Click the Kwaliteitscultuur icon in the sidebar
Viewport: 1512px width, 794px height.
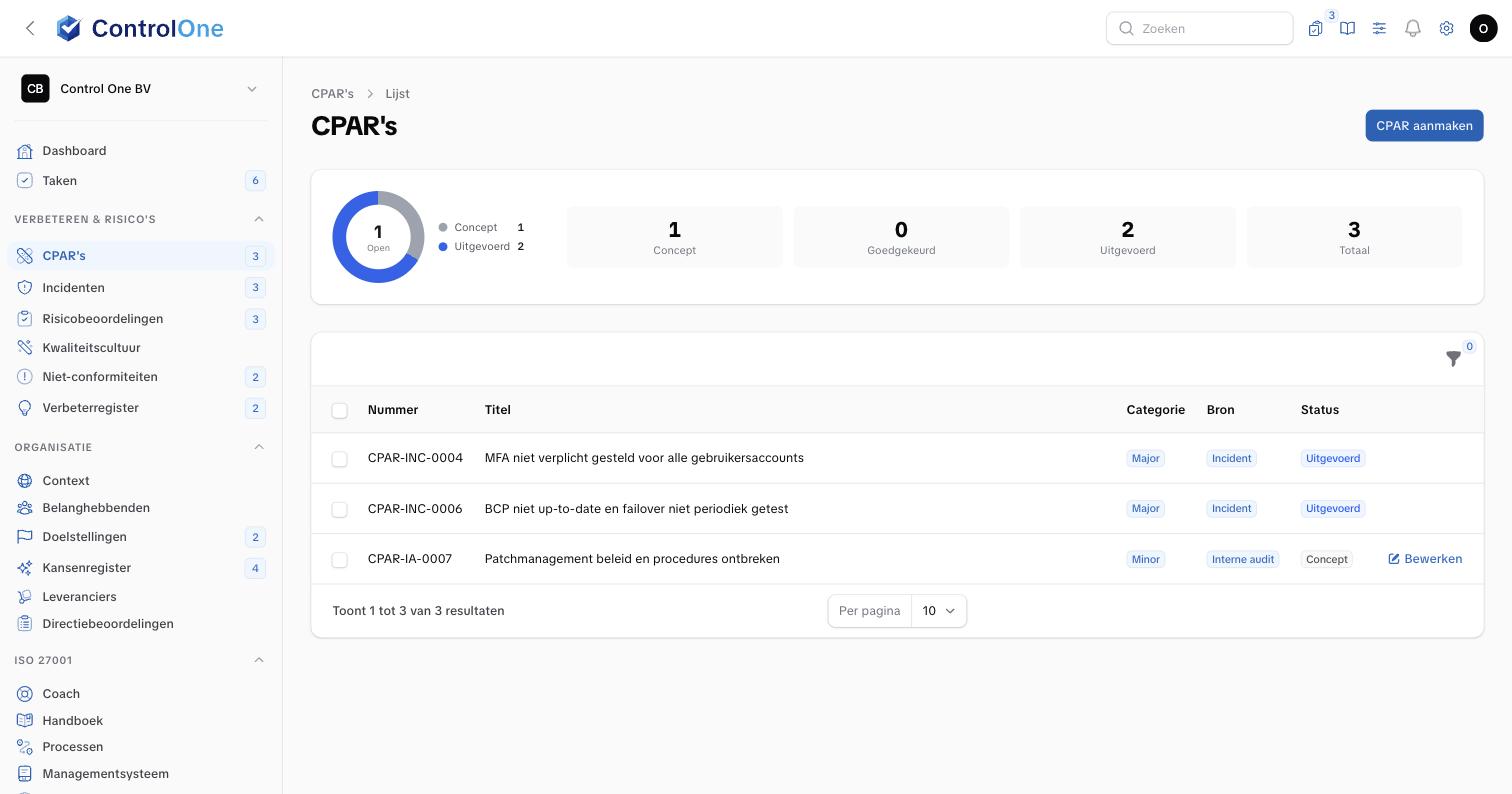pyautogui.click(x=25, y=347)
